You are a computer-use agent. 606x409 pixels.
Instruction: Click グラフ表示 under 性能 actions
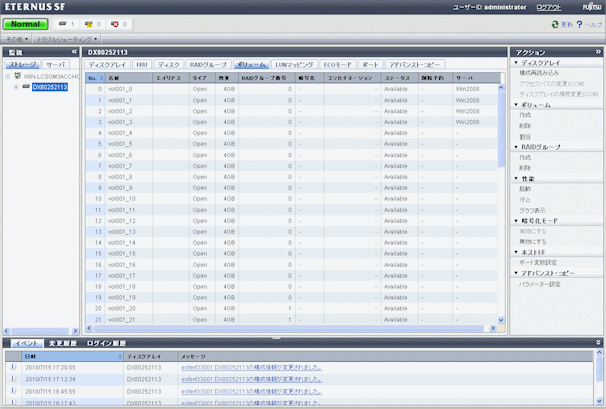pyautogui.click(x=532, y=210)
